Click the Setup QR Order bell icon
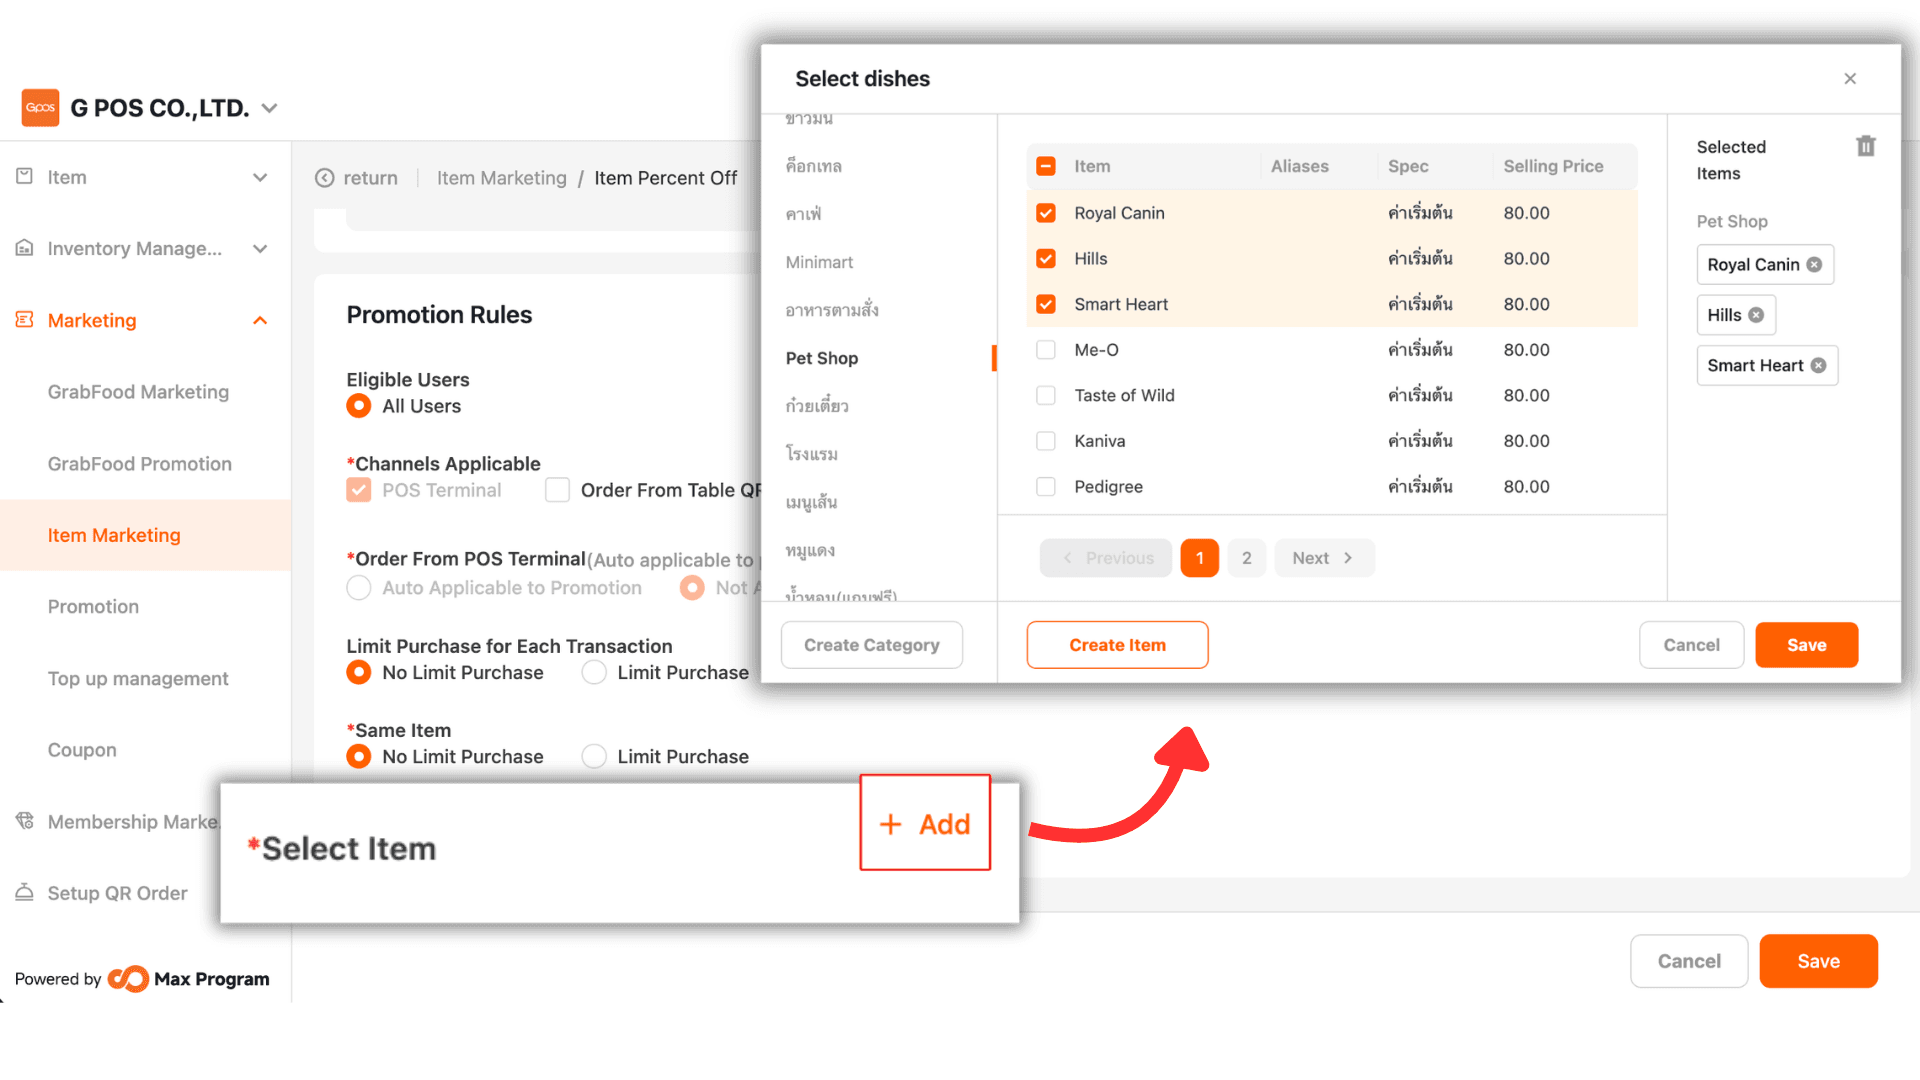Viewport: 1920px width, 1080px height. pyautogui.click(x=25, y=892)
